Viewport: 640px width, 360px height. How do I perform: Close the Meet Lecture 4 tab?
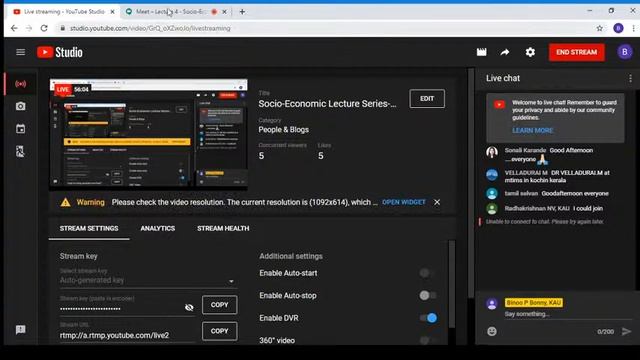224,12
